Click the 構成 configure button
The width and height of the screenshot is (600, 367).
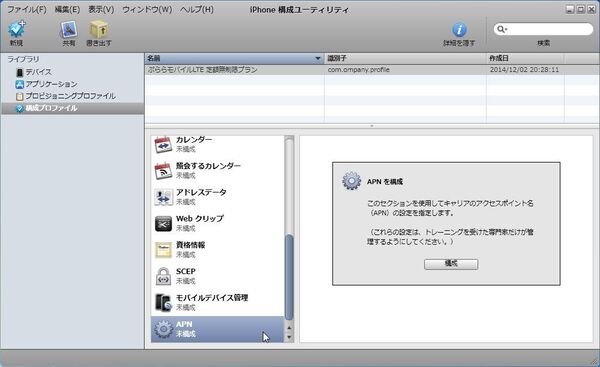(x=451, y=264)
